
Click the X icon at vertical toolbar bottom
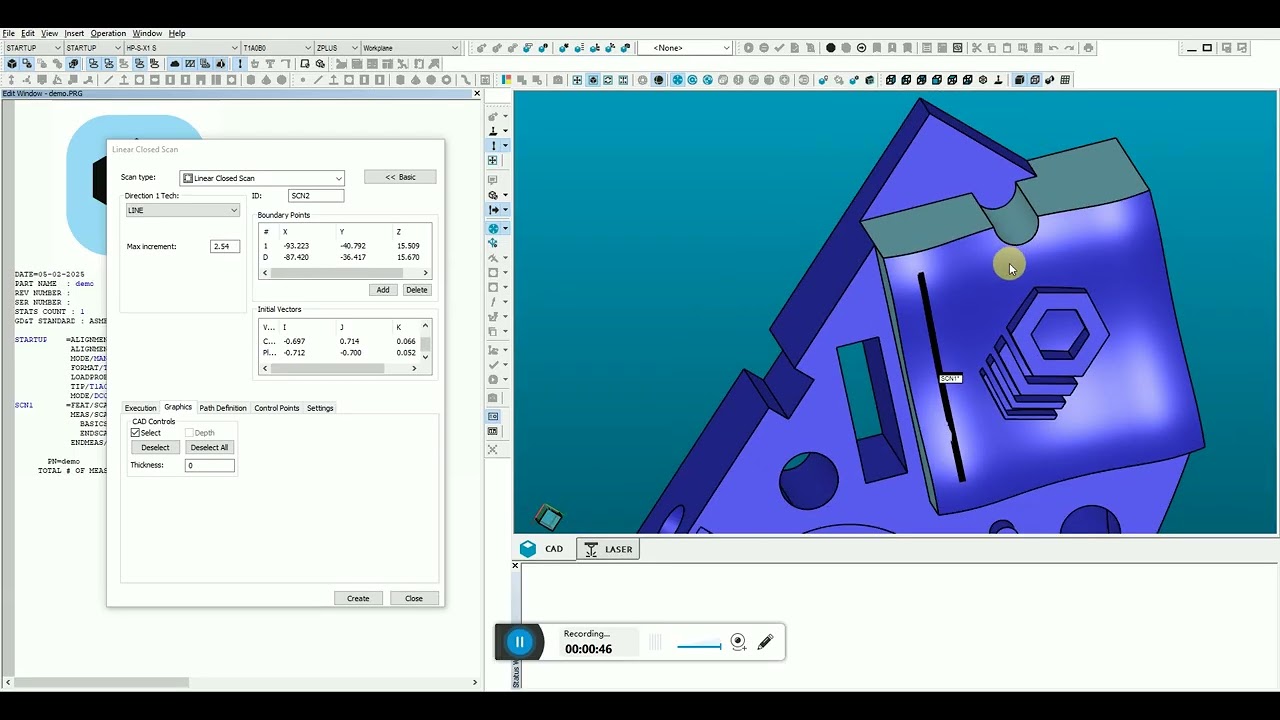tap(492, 450)
